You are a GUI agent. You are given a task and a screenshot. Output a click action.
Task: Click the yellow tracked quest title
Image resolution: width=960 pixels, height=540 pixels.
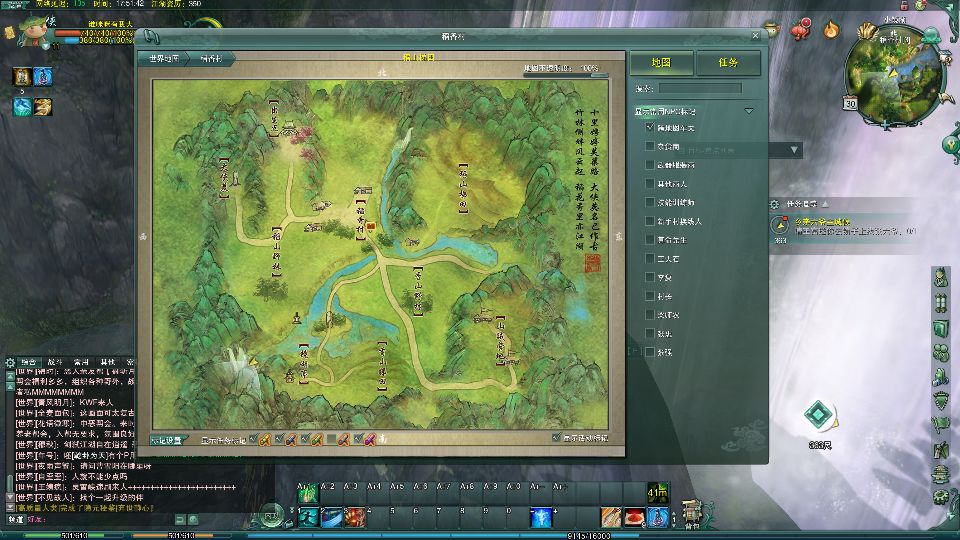pyautogui.click(x=822, y=222)
